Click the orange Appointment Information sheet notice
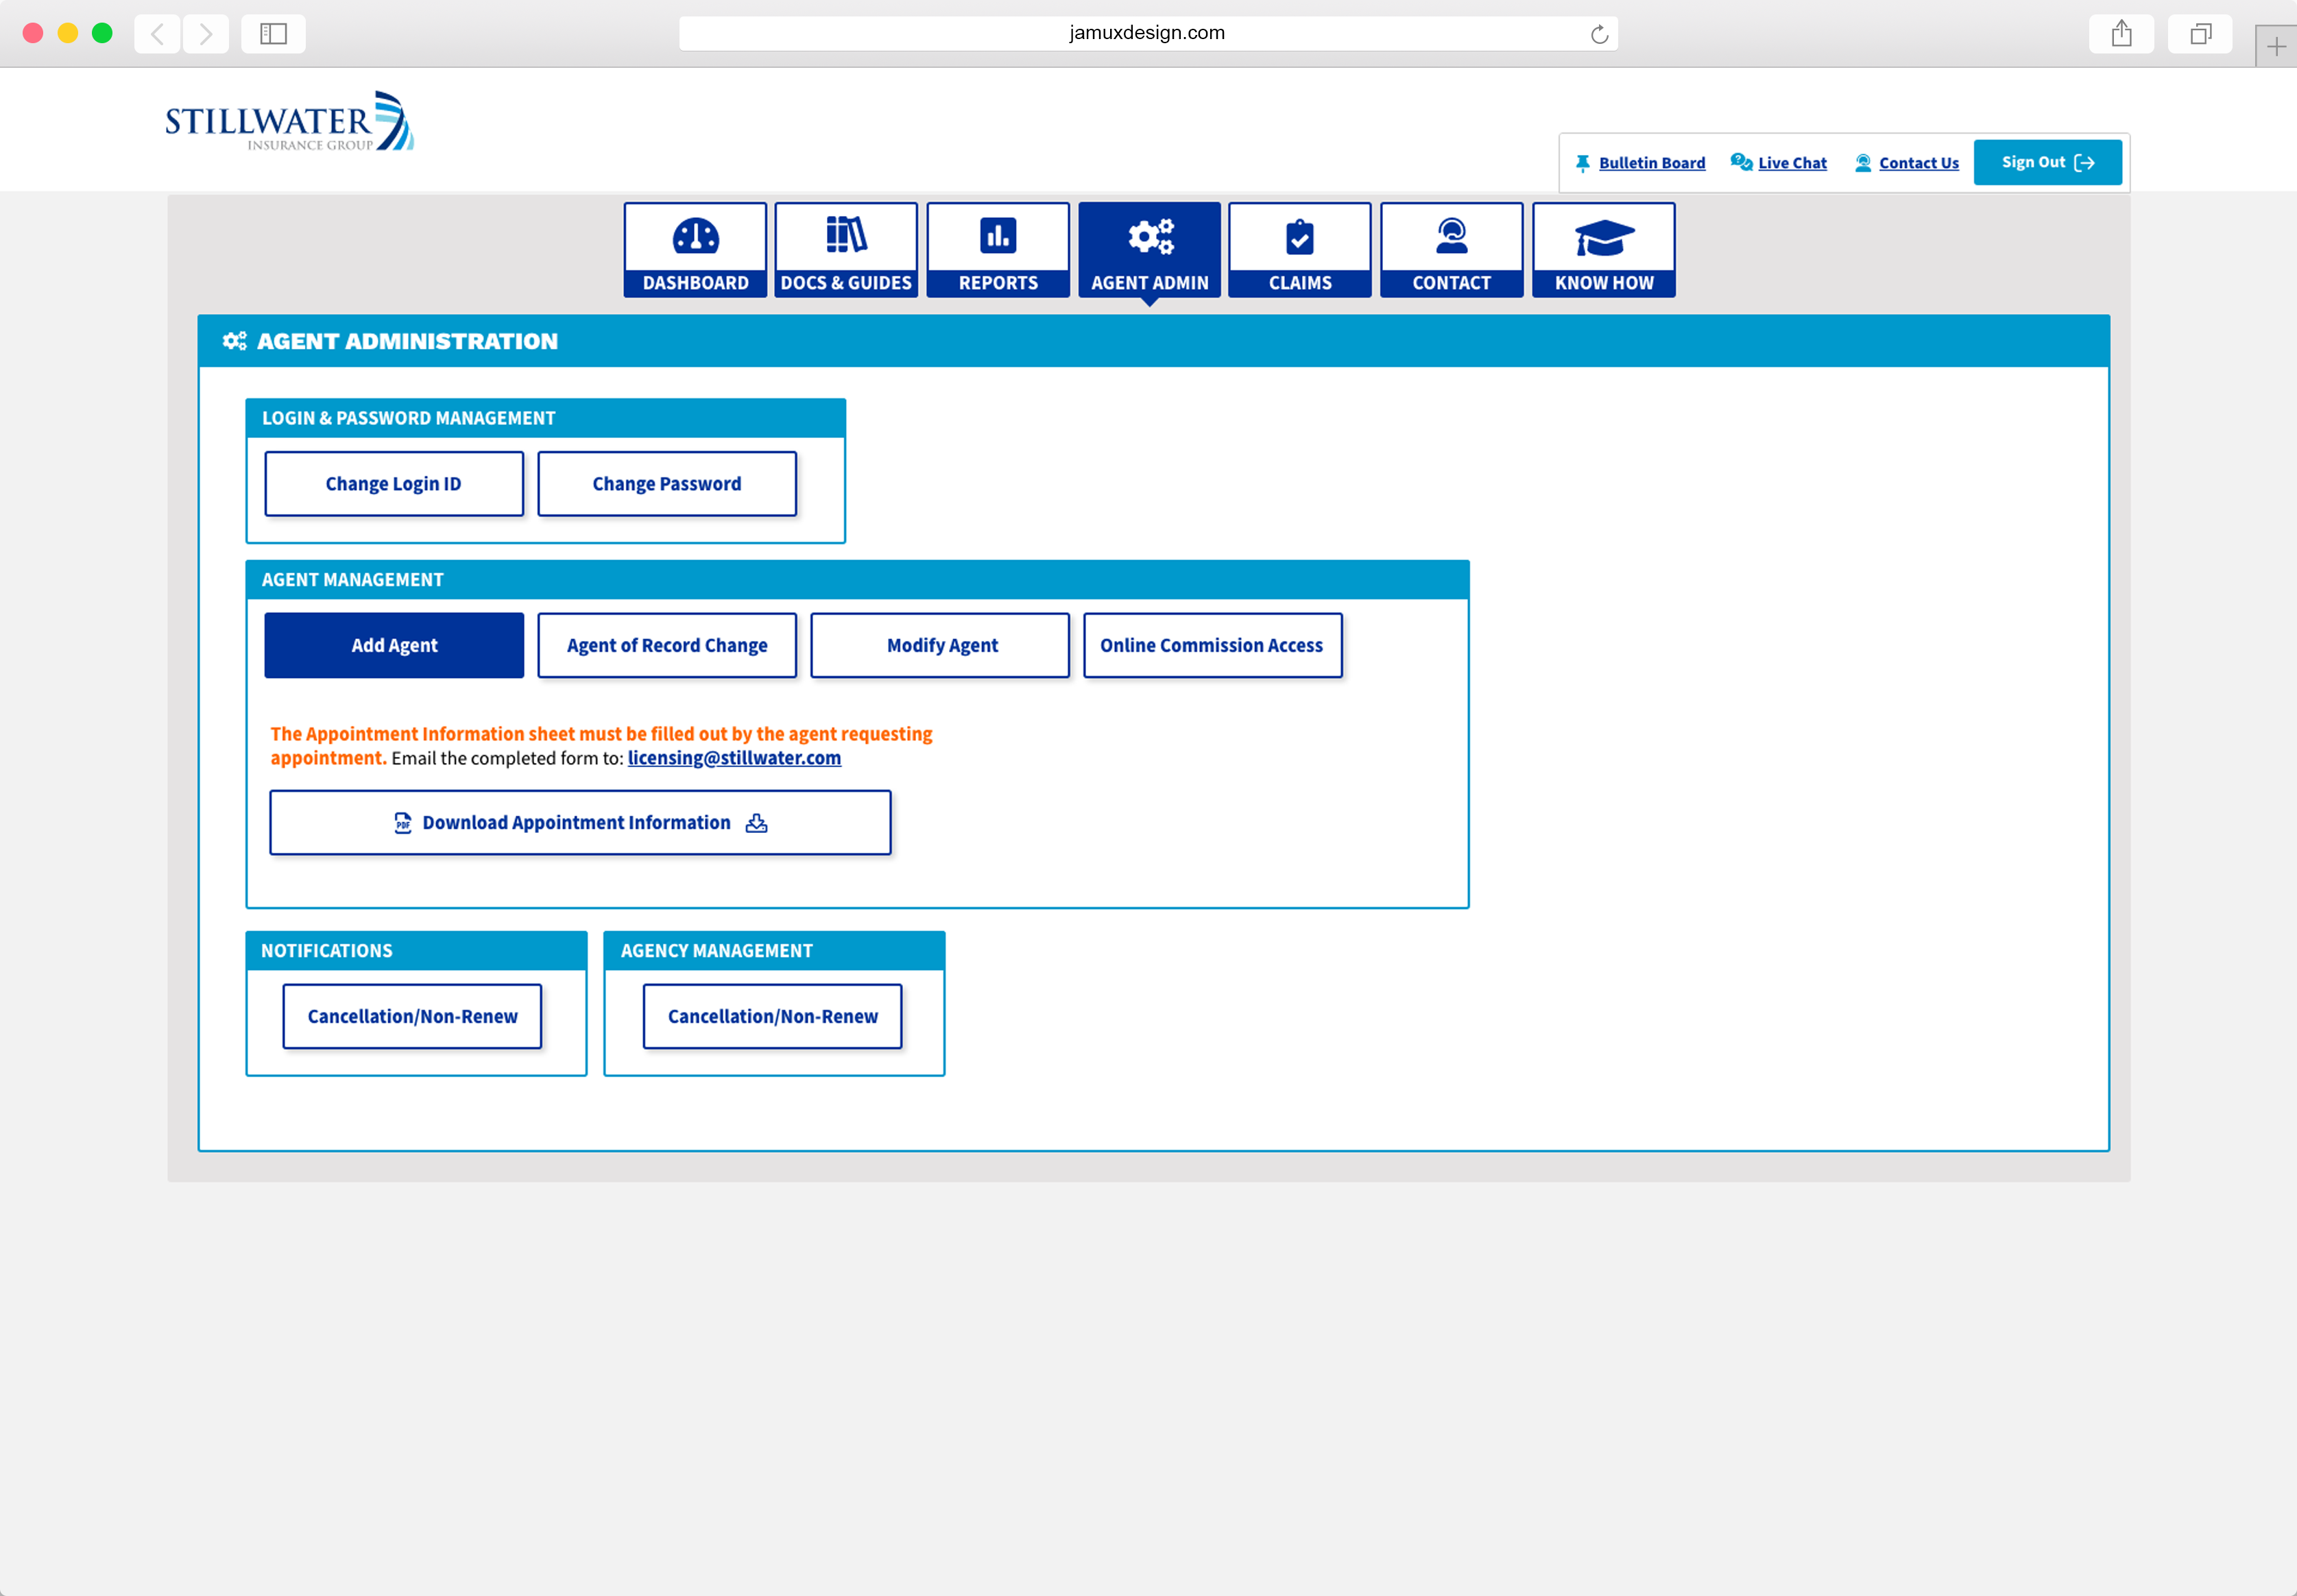This screenshot has width=2297, height=1596. pos(601,745)
